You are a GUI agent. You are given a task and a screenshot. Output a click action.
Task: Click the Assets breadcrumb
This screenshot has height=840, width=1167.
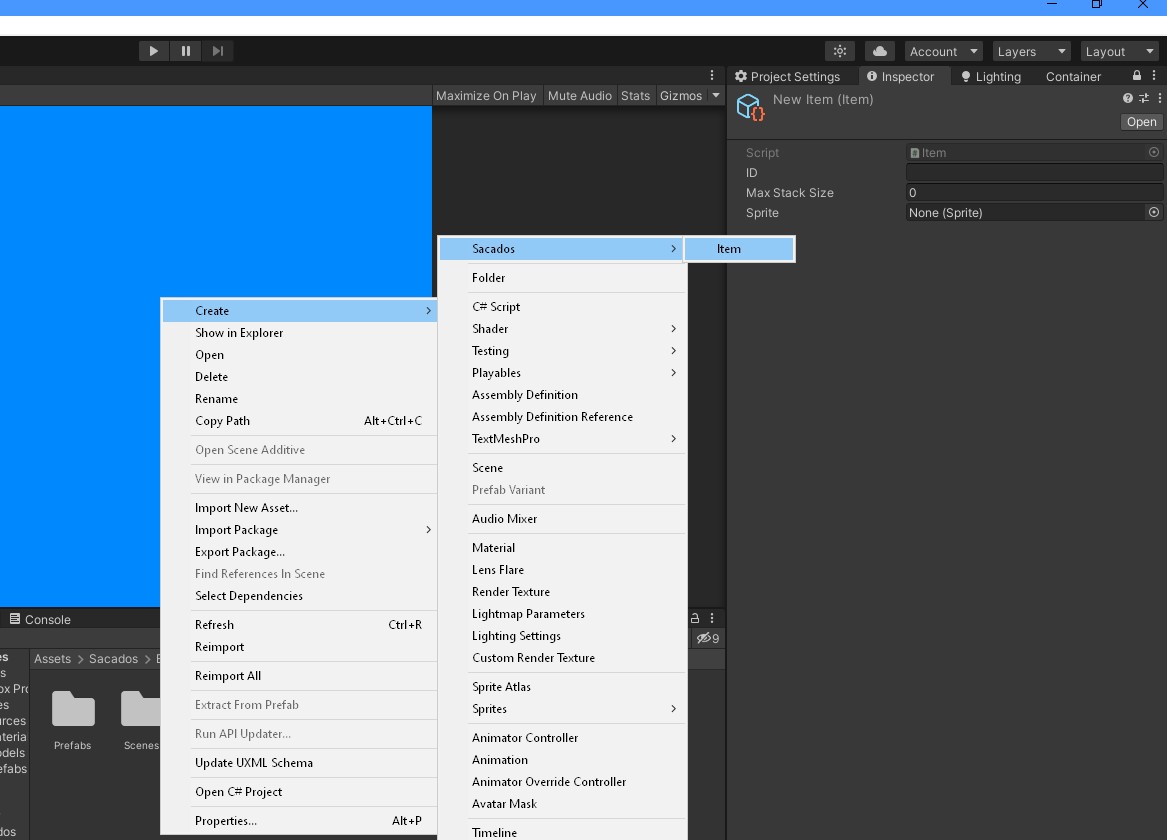52,658
